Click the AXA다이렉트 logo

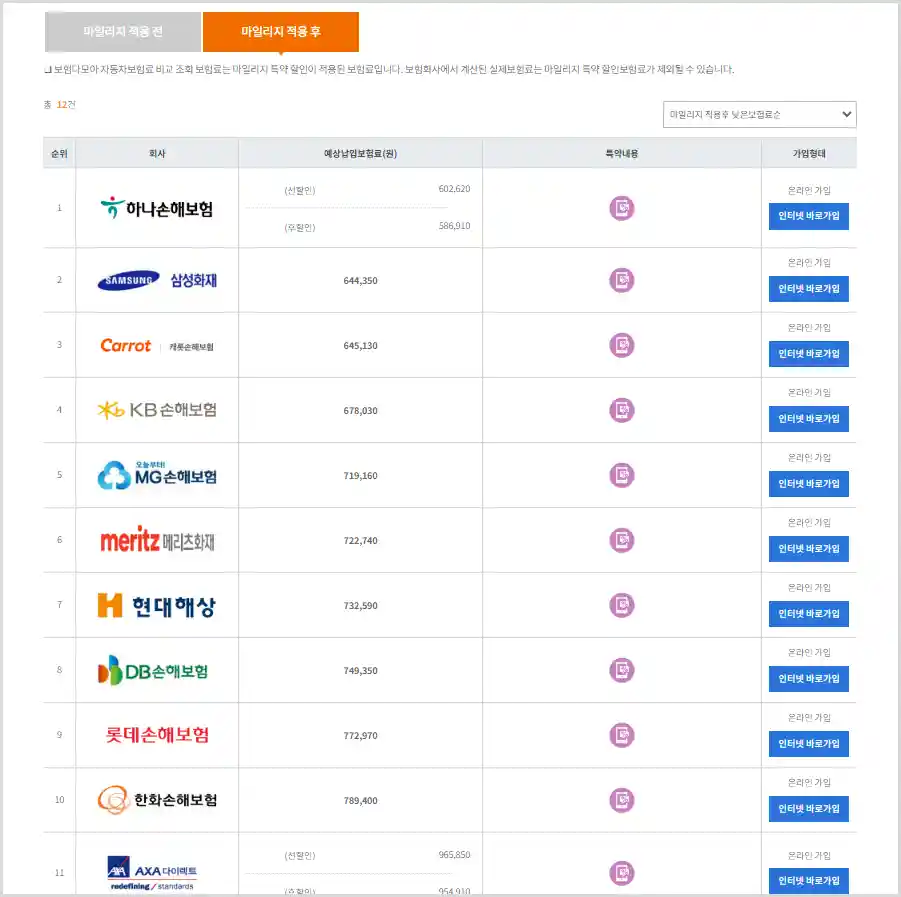pos(152,873)
